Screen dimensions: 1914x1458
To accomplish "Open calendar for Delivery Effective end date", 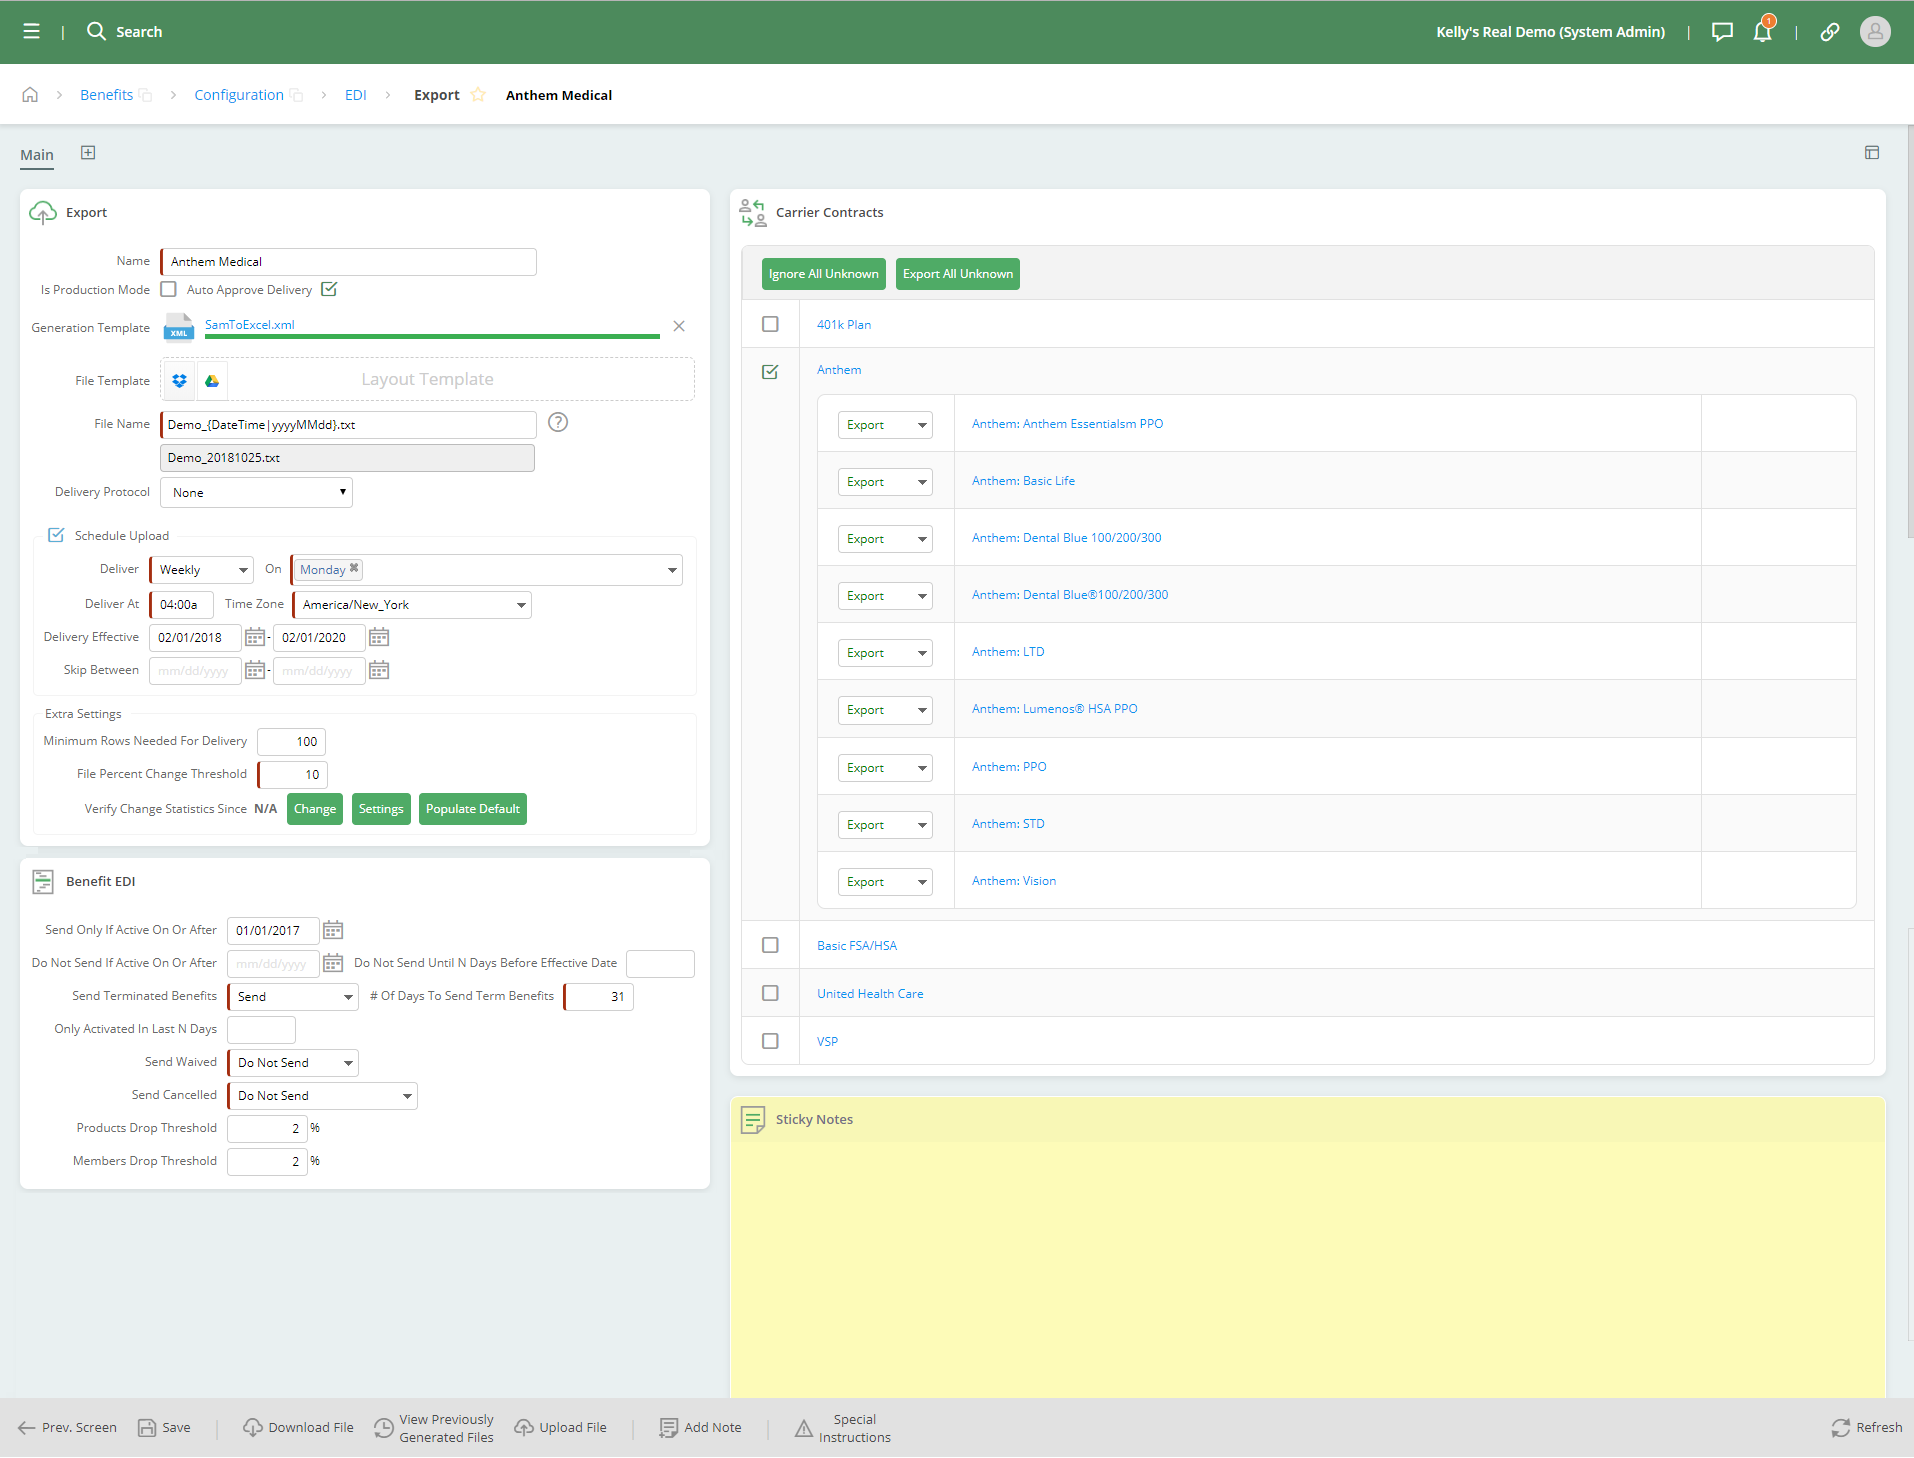I will pos(379,638).
